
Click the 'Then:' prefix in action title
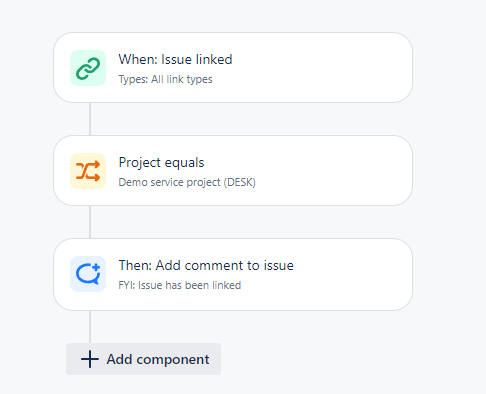135,265
